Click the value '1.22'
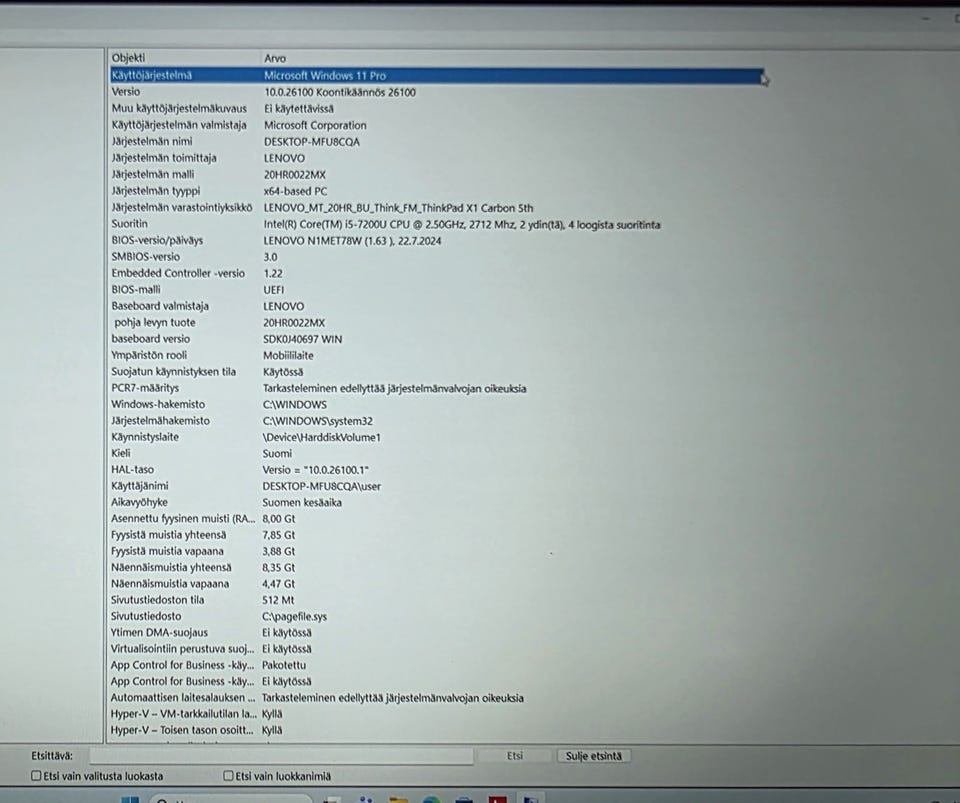The height and width of the screenshot is (803, 960). (x=273, y=274)
